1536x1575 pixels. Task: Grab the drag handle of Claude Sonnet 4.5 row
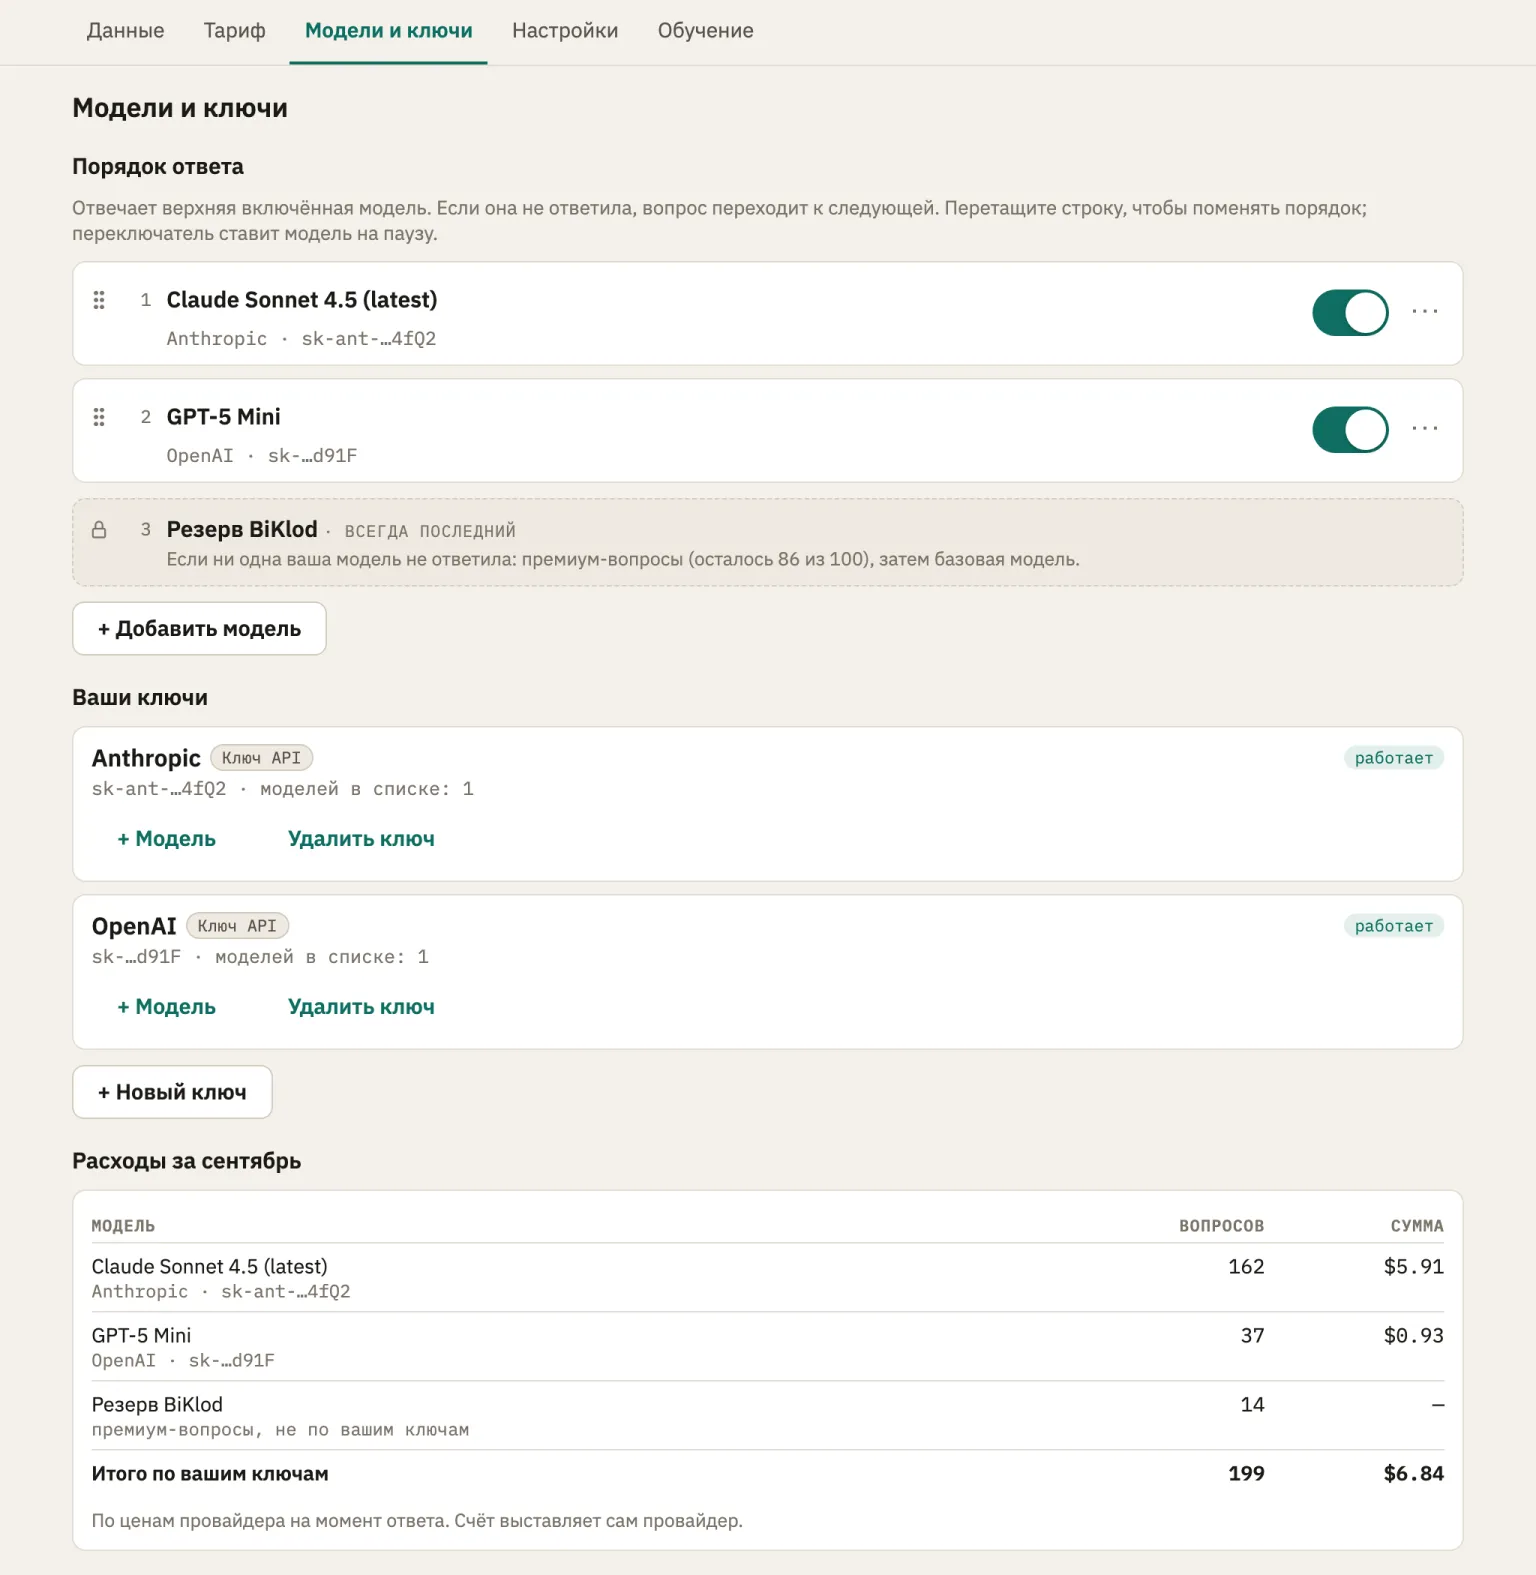click(99, 300)
